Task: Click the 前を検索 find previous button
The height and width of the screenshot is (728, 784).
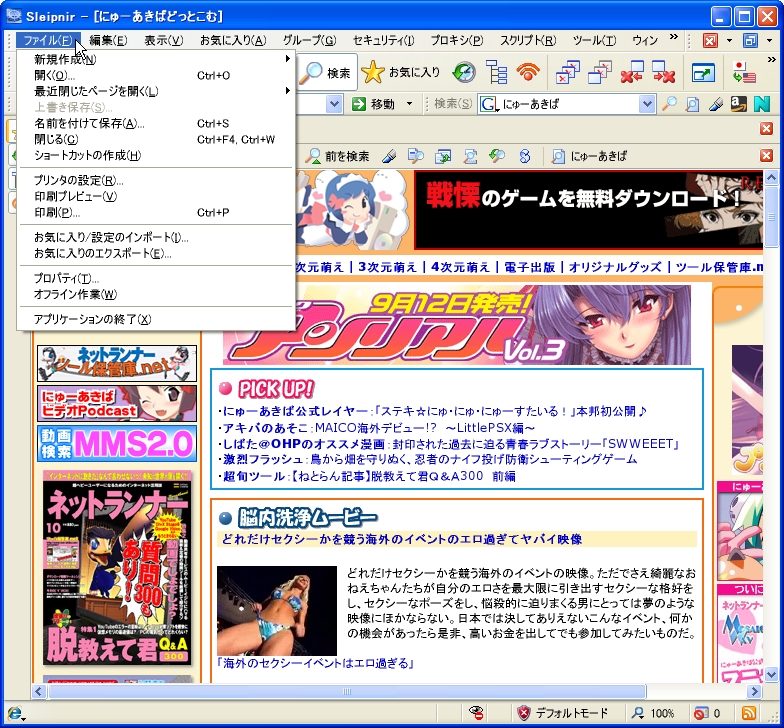Action: [x=338, y=156]
